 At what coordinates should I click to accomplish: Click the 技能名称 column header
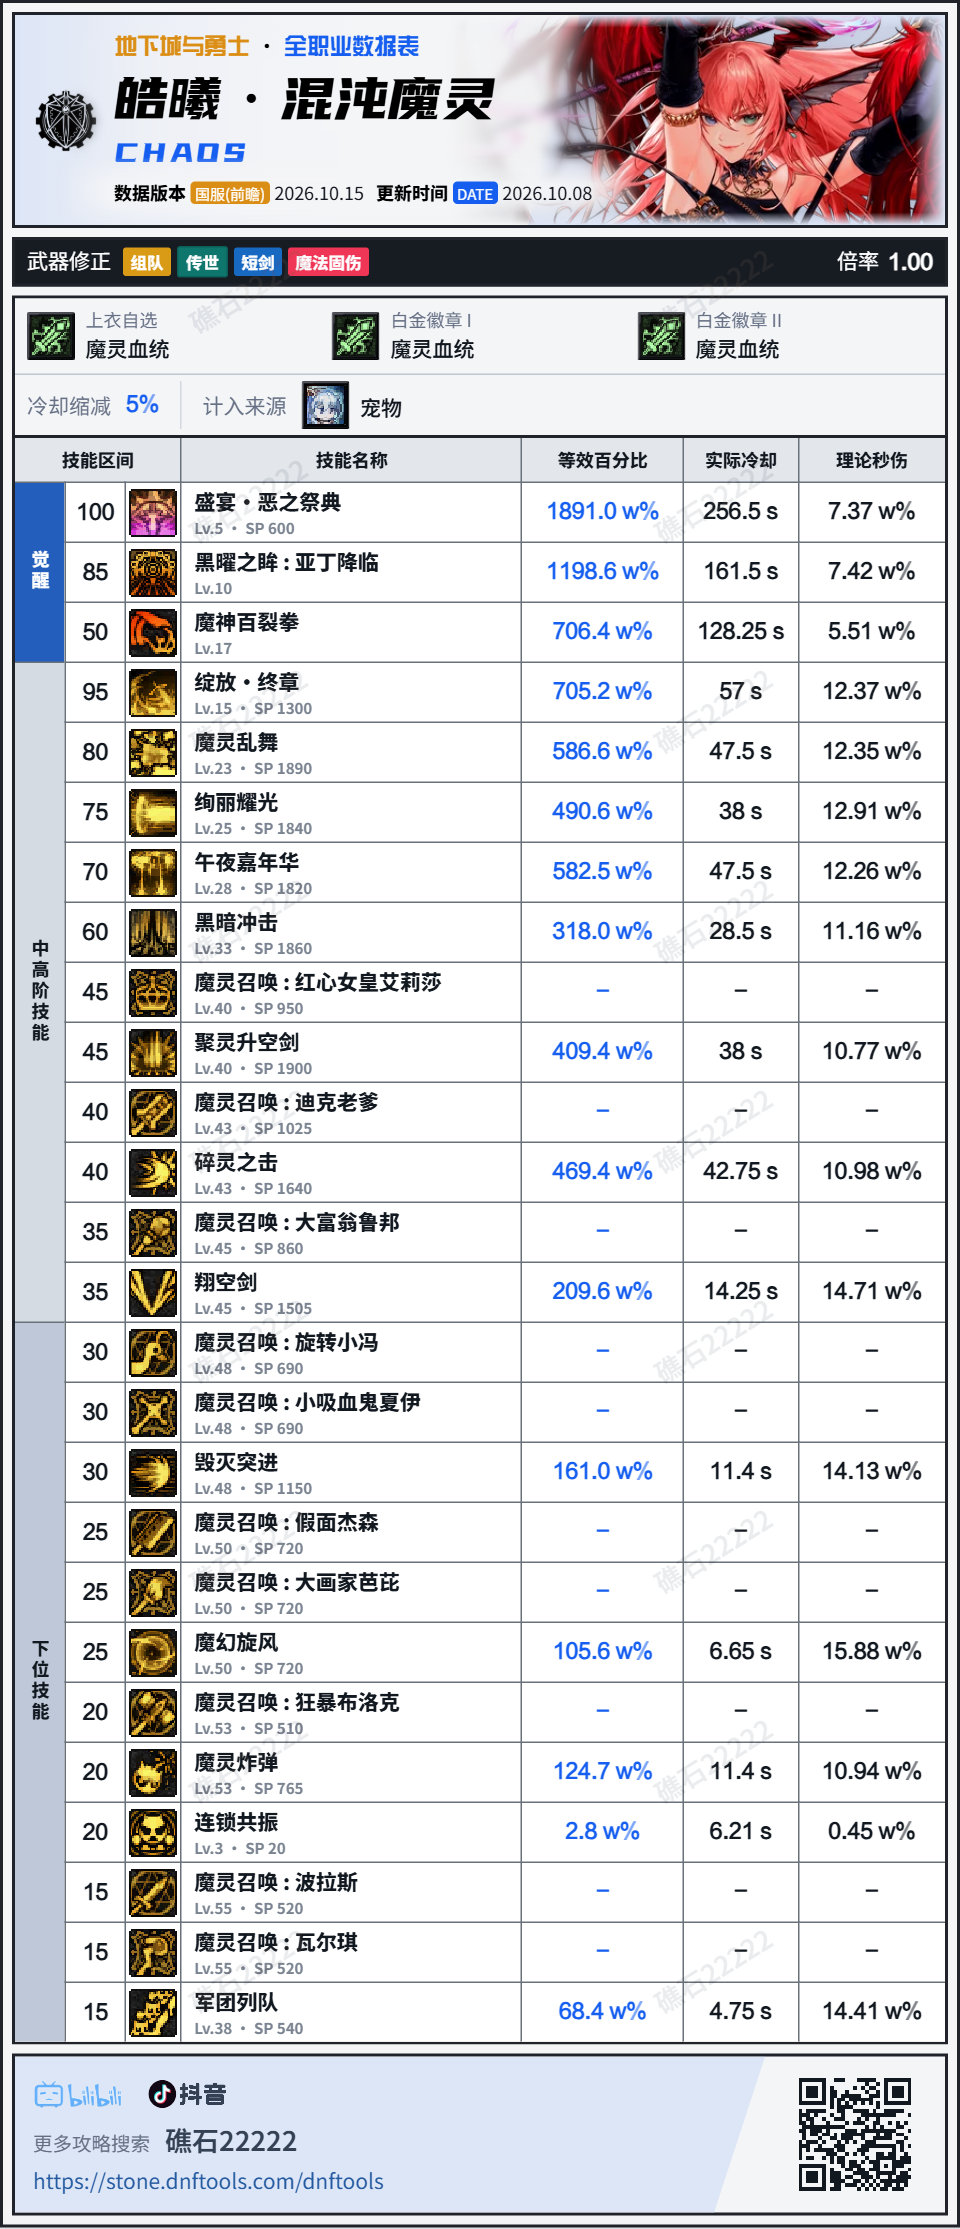[352, 460]
